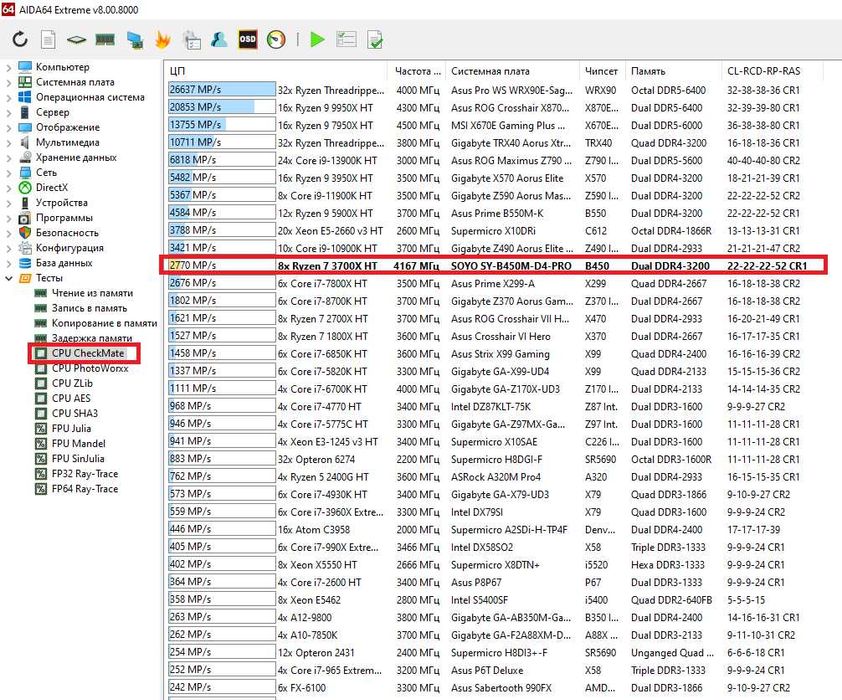842x700 pixels.
Task: Click Intel DZ87KLT-75K cell
Action: 490,406
